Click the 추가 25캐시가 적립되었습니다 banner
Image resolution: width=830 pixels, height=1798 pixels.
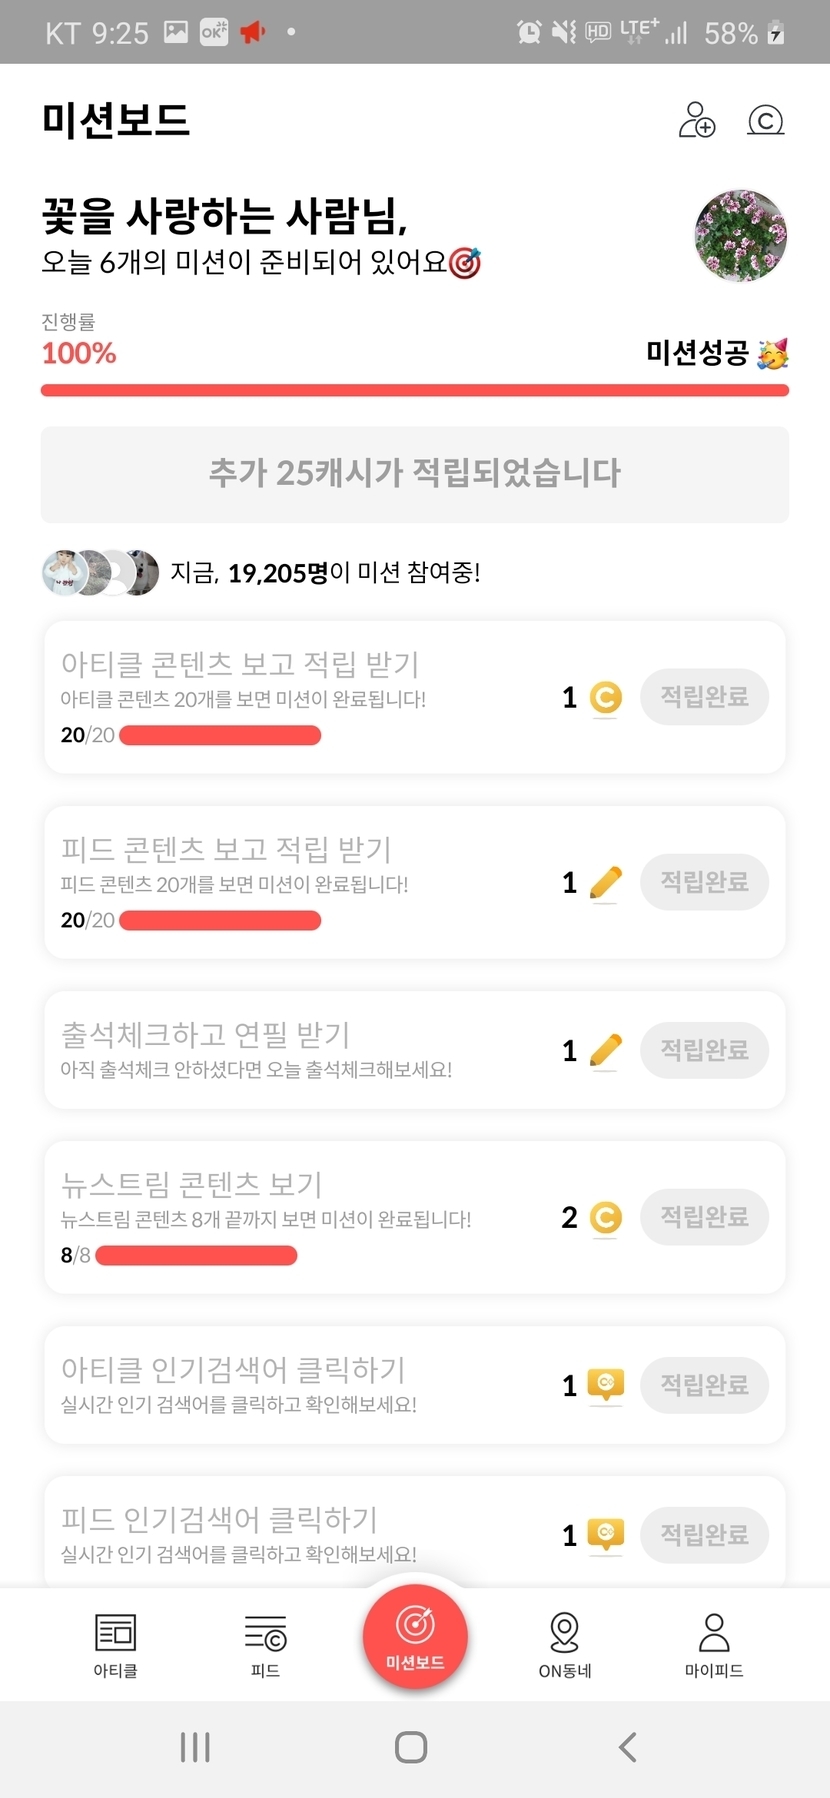(415, 474)
